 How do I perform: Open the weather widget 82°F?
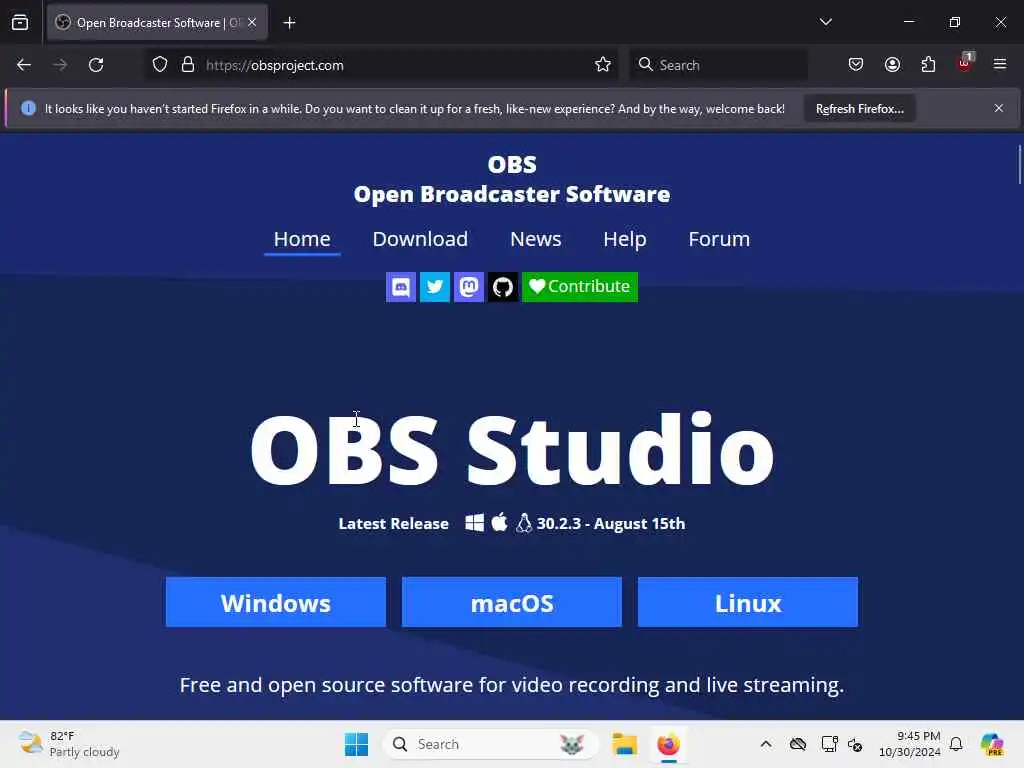click(69, 744)
